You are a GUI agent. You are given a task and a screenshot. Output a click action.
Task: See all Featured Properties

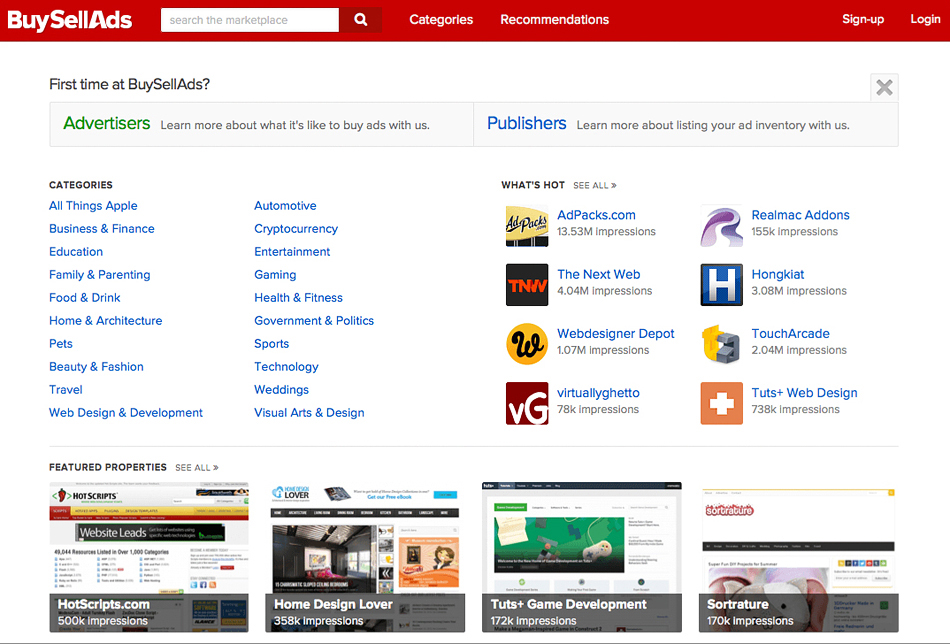pyautogui.click(x=197, y=468)
